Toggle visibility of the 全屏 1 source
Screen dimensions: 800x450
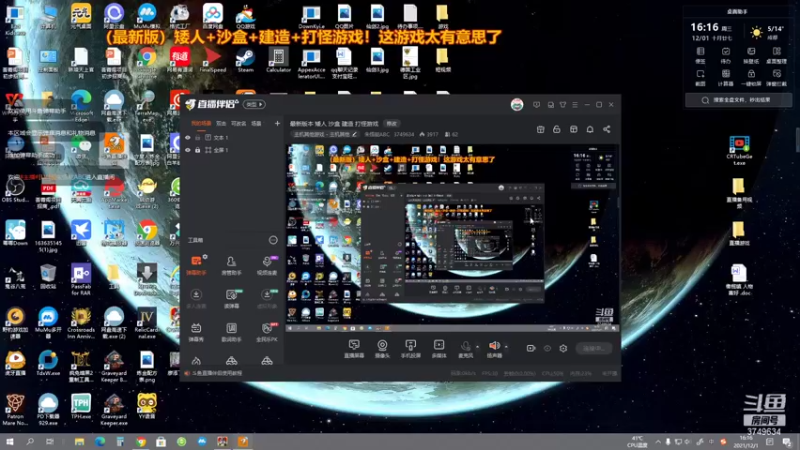(x=188, y=150)
